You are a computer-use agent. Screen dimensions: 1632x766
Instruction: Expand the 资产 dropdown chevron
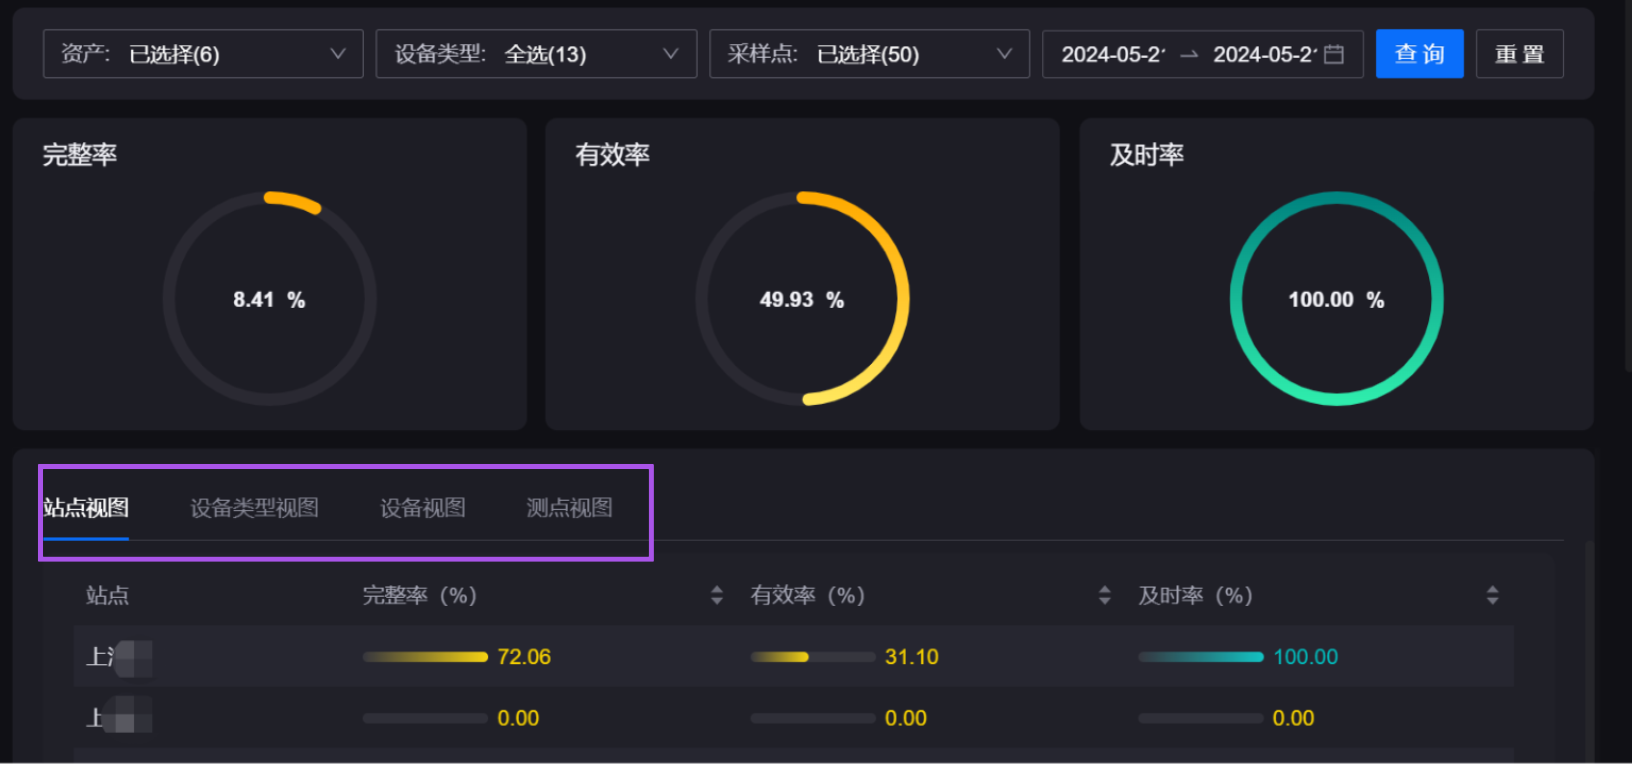pyautogui.click(x=338, y=54)
